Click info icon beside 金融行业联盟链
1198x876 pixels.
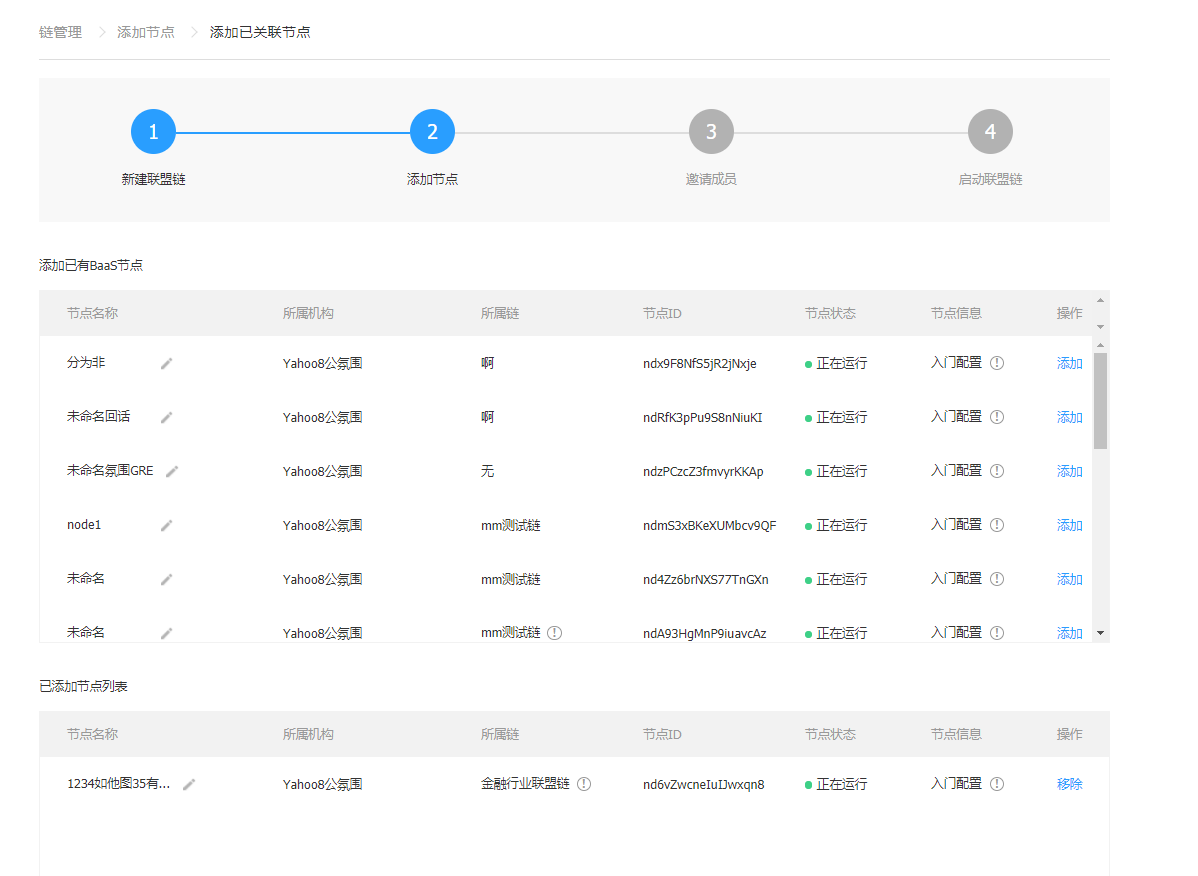click(x=584, y=785)
